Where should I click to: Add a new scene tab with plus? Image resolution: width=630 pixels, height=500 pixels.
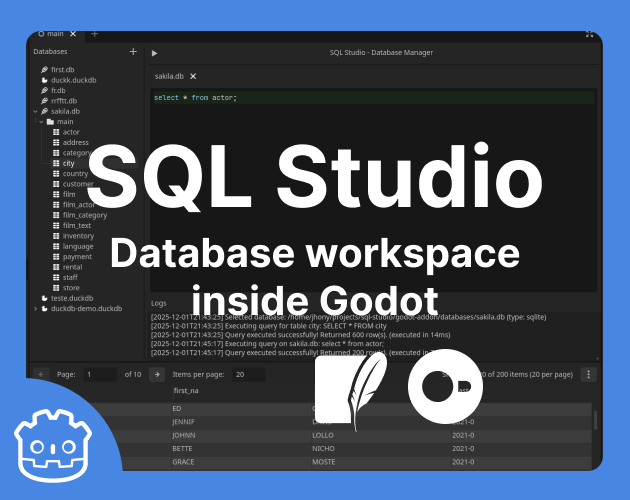click(94, 34)
